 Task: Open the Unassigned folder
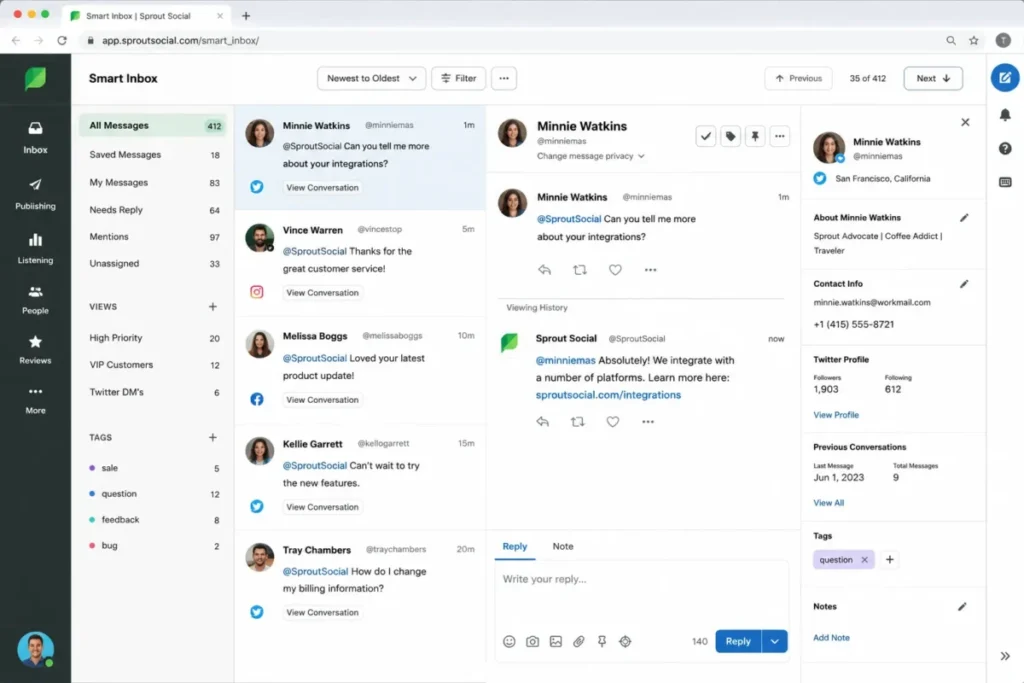click(153, 263)
